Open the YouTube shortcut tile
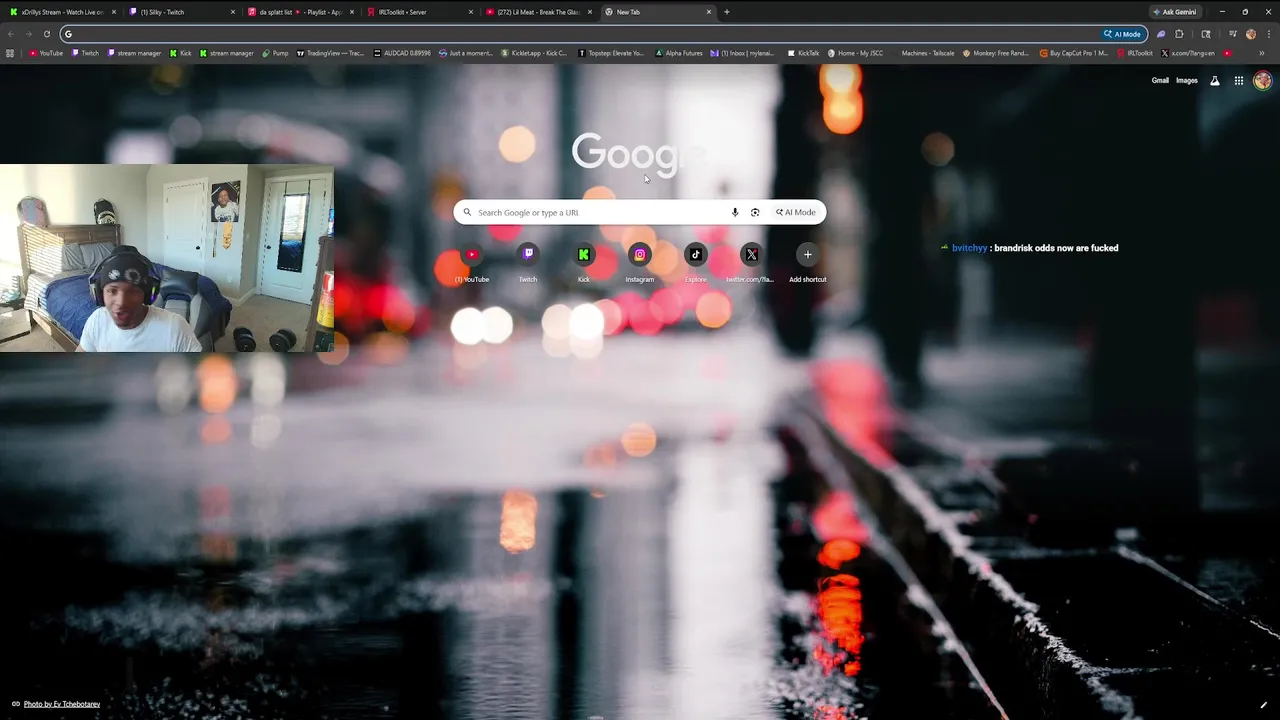This screenshot has width=1280, height=720. (x=471, y=263)
